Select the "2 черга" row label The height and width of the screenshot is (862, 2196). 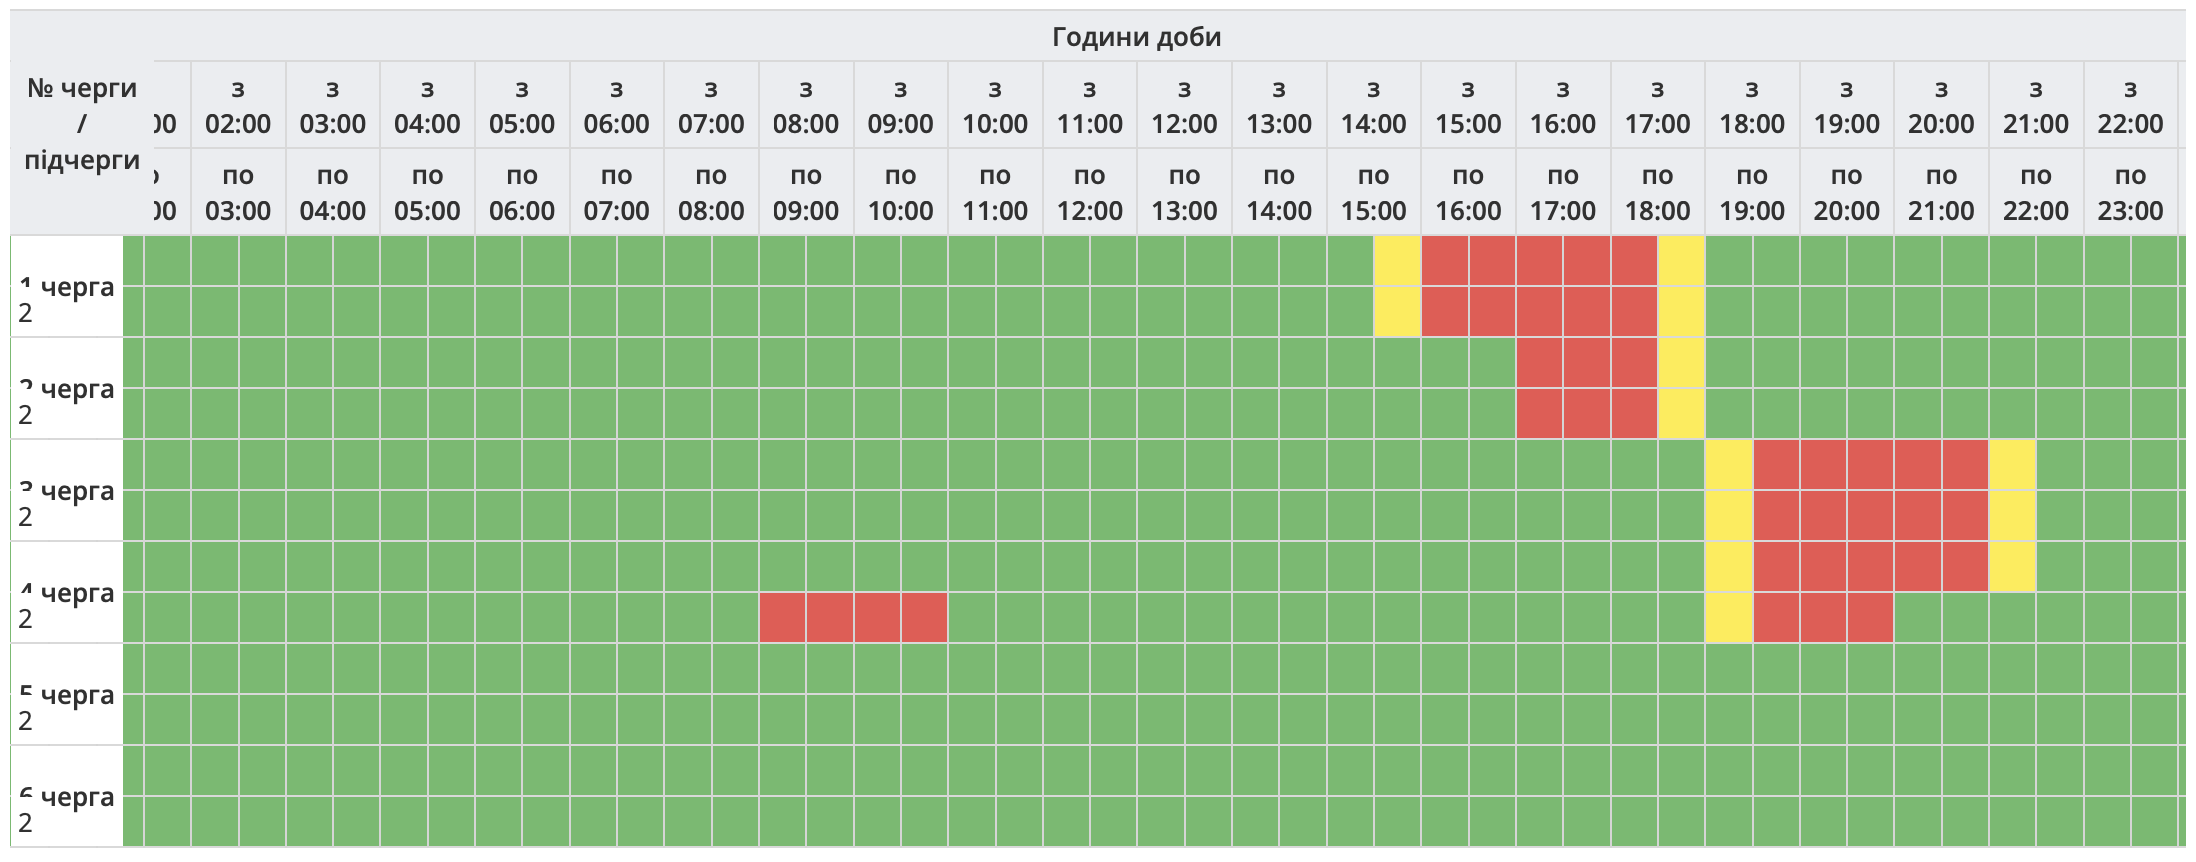click(68, 389)
